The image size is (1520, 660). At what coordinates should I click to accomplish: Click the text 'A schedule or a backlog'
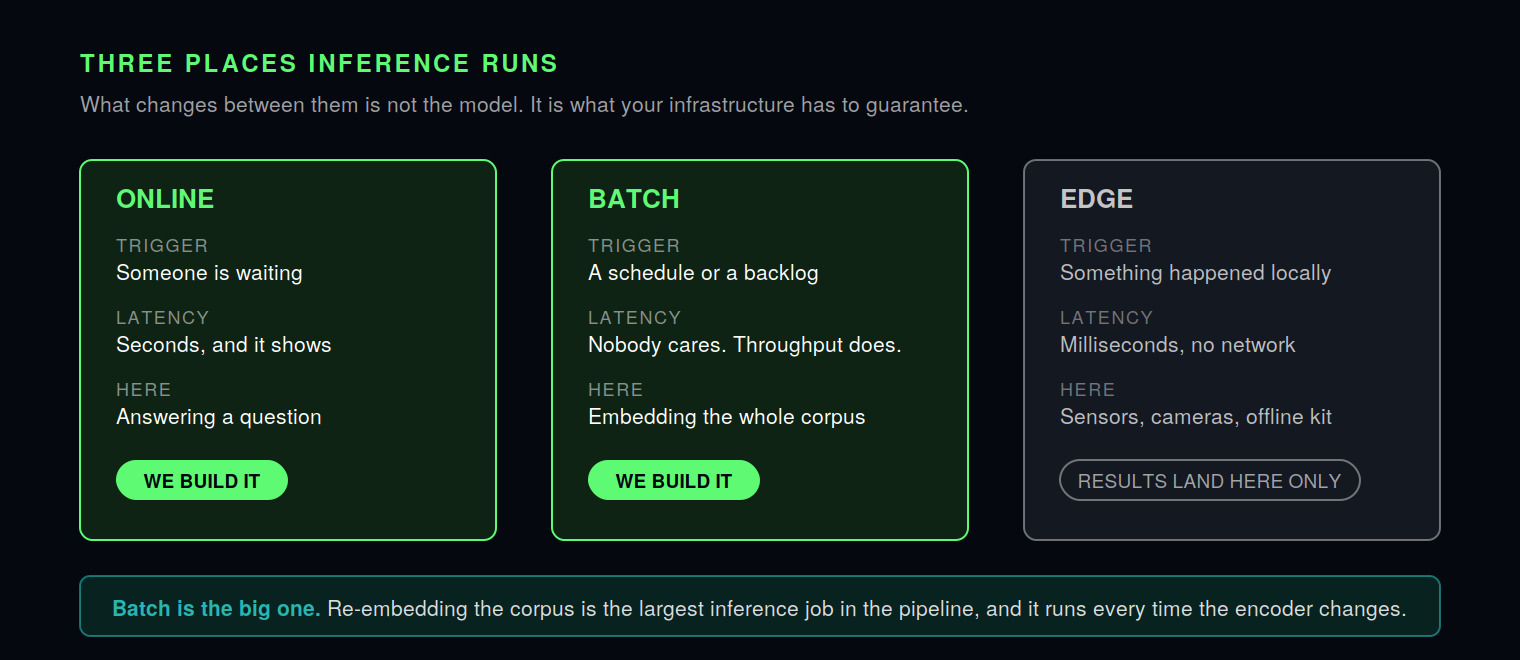pos(703,273)
